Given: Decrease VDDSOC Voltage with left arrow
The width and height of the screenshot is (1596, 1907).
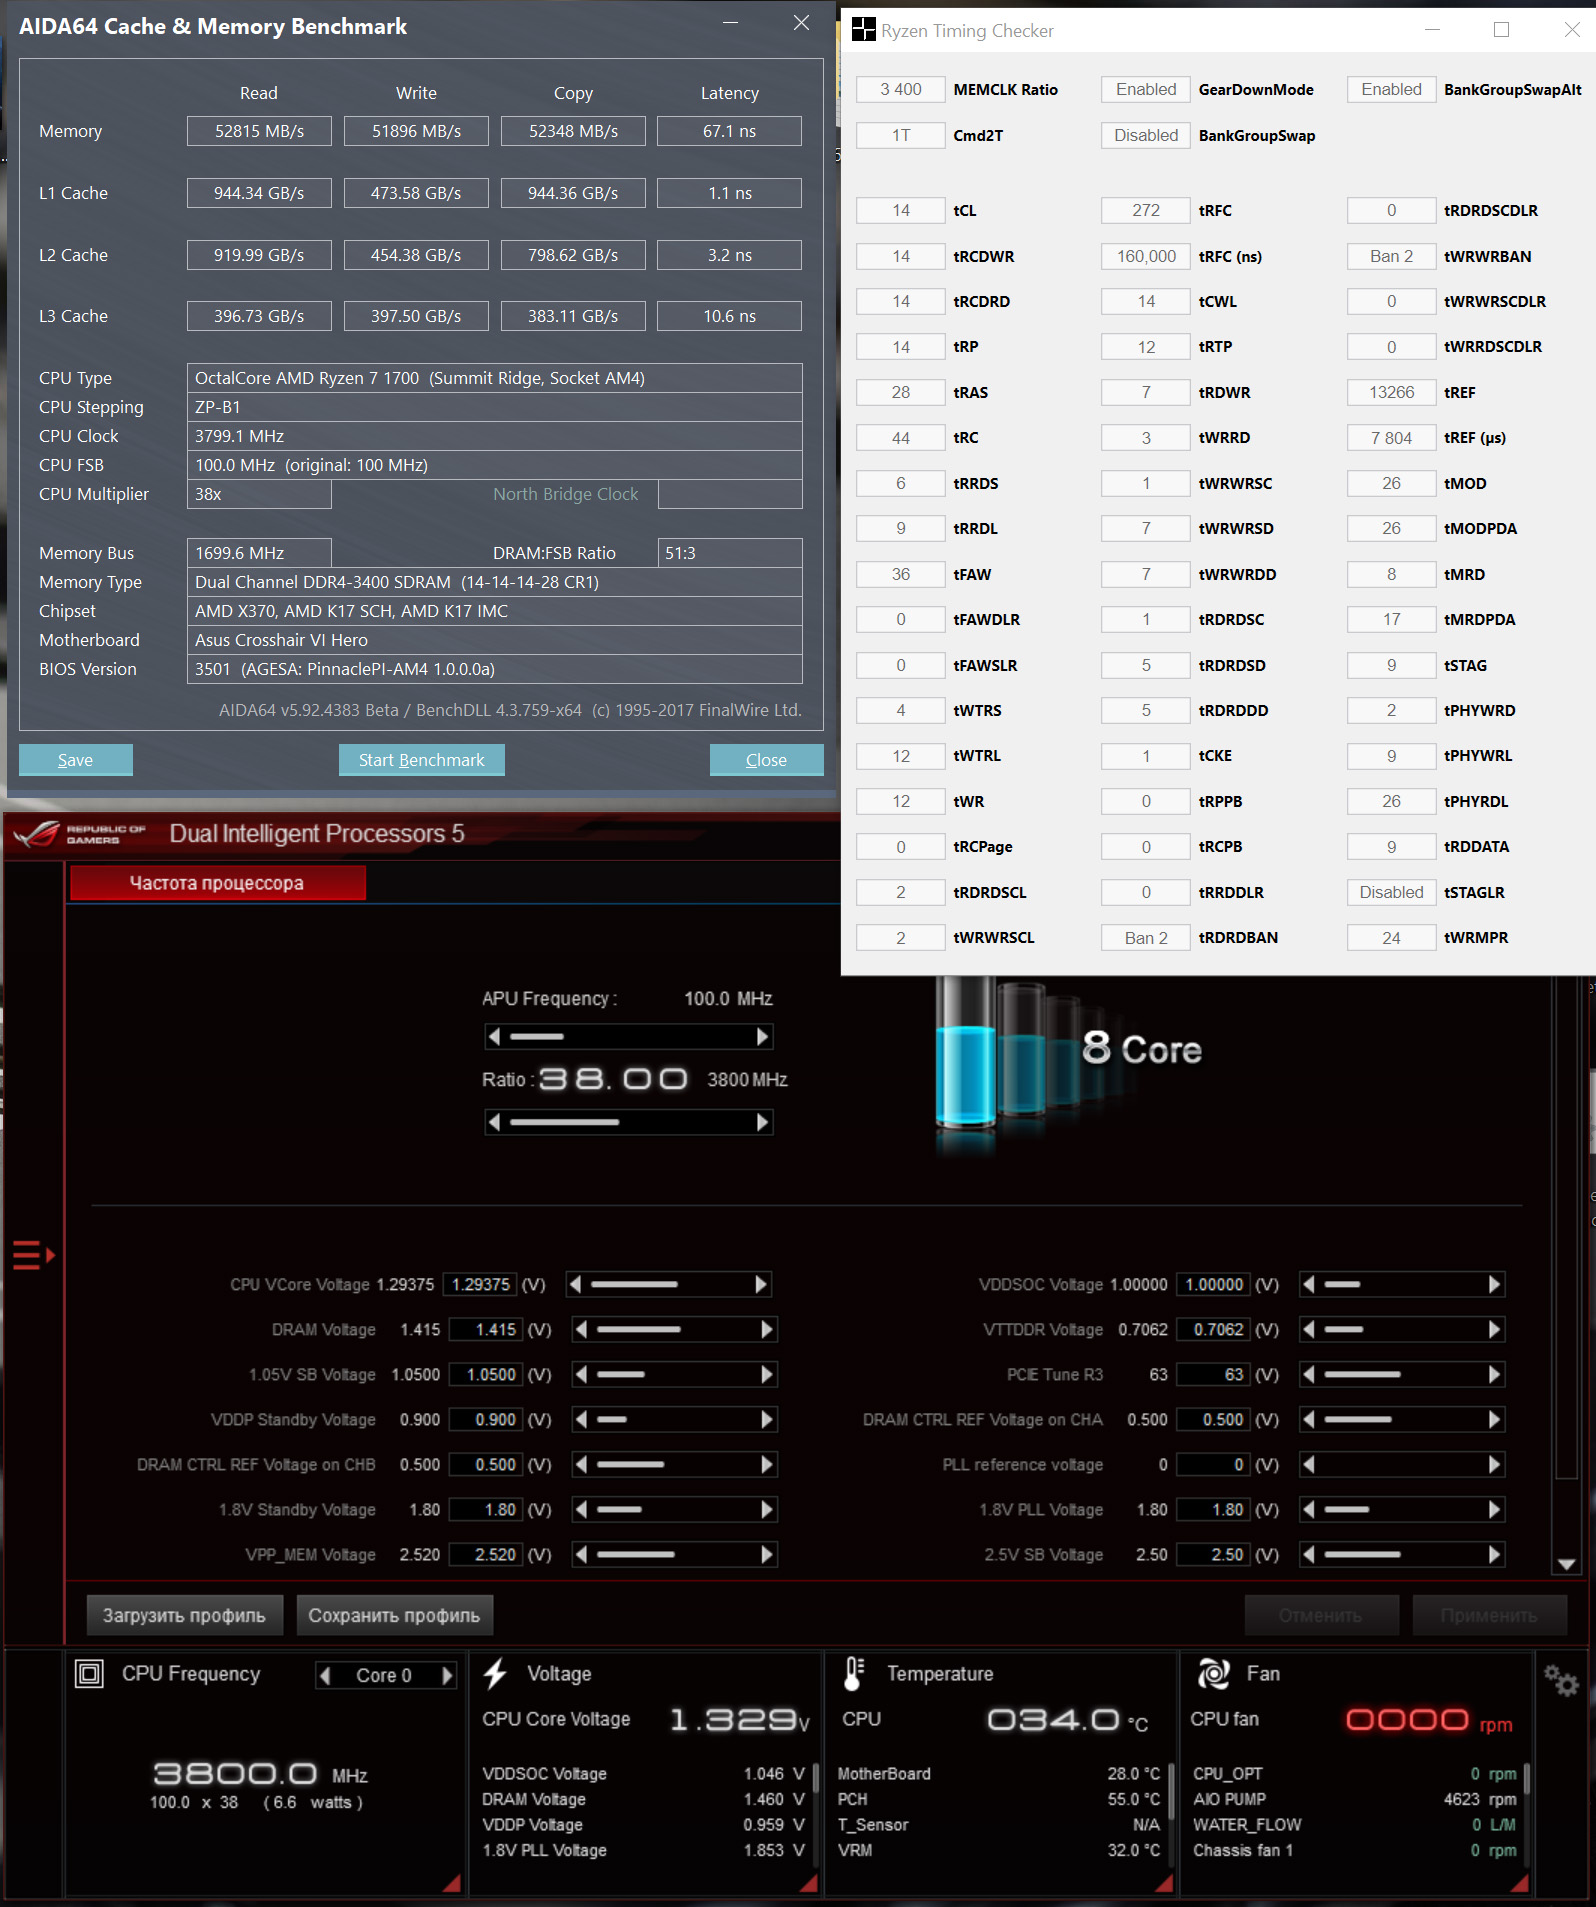Looking at the screenshot, I should point(1309,1284).
